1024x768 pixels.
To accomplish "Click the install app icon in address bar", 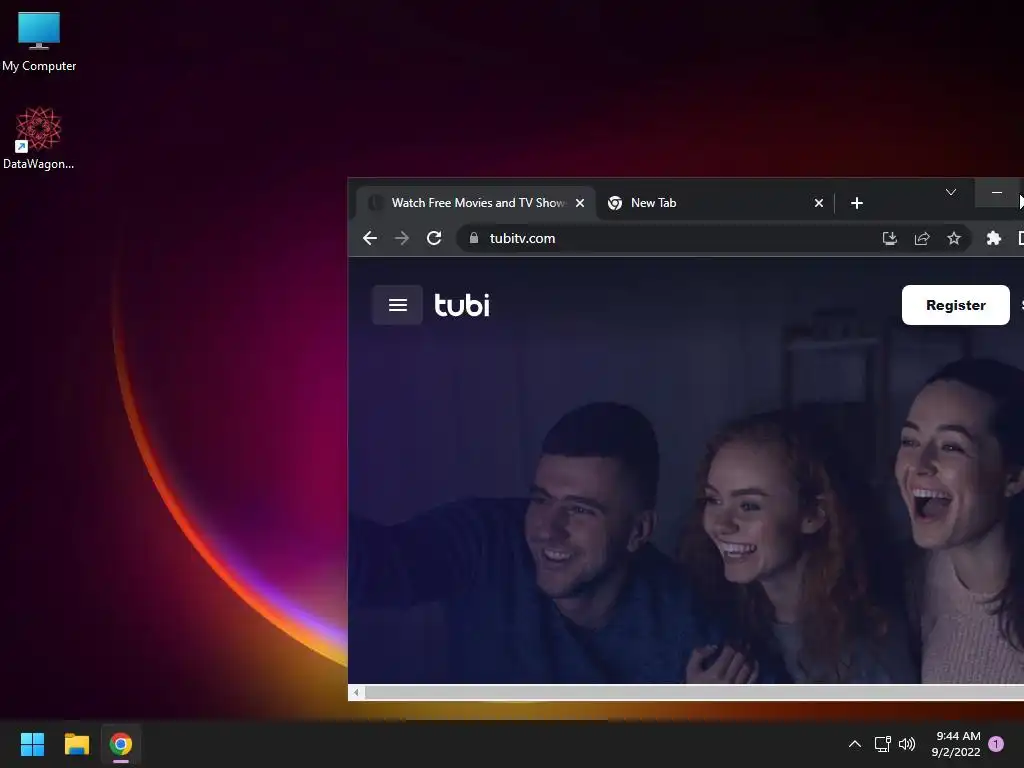I will pos(889,238).
